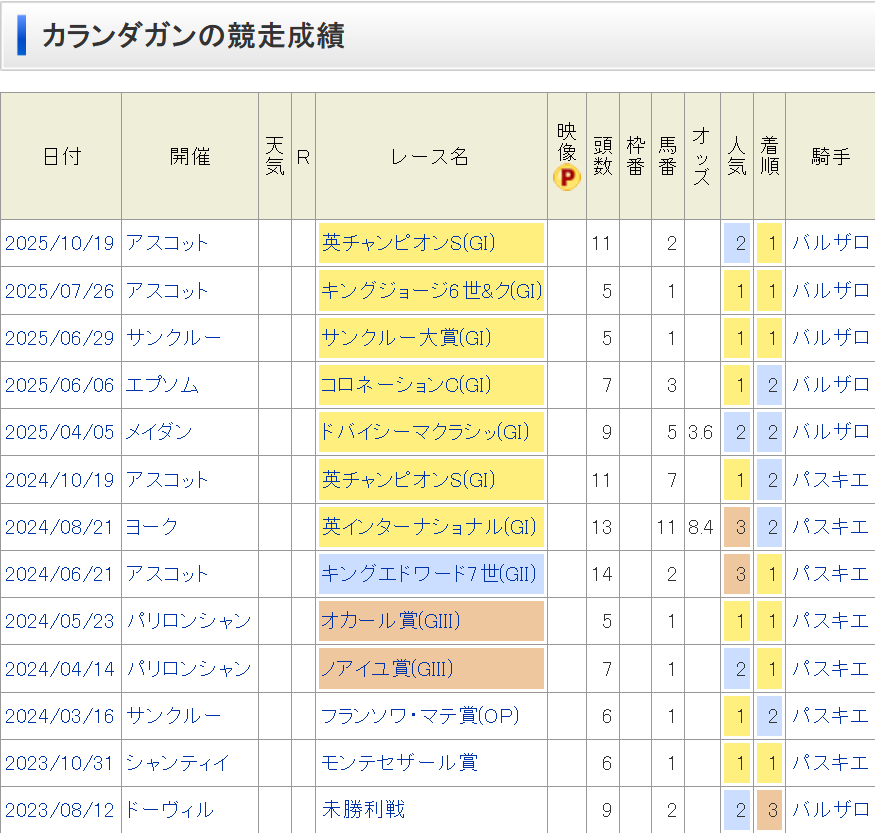
Task: Open パリロンシャン venue link in 2024/05/23 row
Action: click(189, 621)
